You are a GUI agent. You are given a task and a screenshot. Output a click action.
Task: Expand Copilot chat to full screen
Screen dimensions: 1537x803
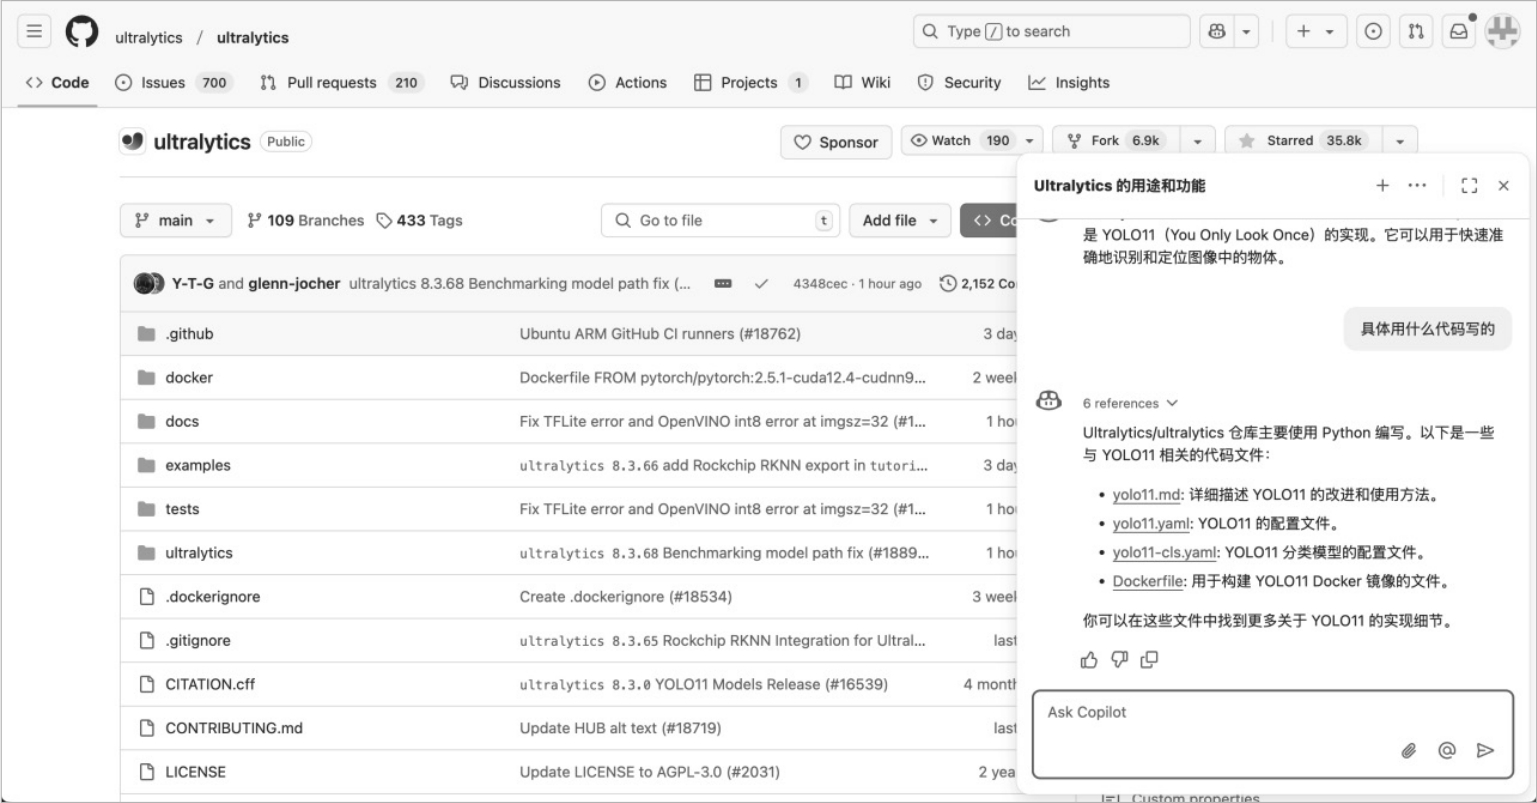pos(1469,185)
